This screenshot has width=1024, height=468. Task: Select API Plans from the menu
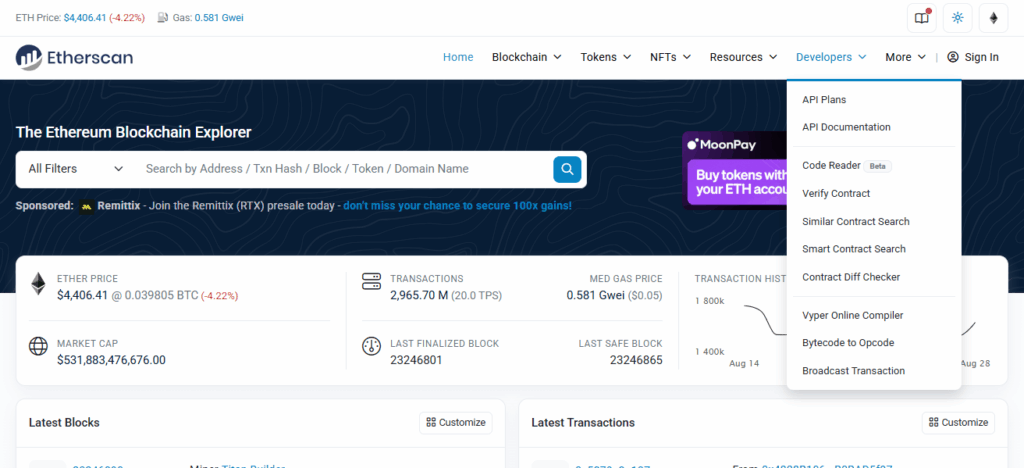[x=824, y=100]
